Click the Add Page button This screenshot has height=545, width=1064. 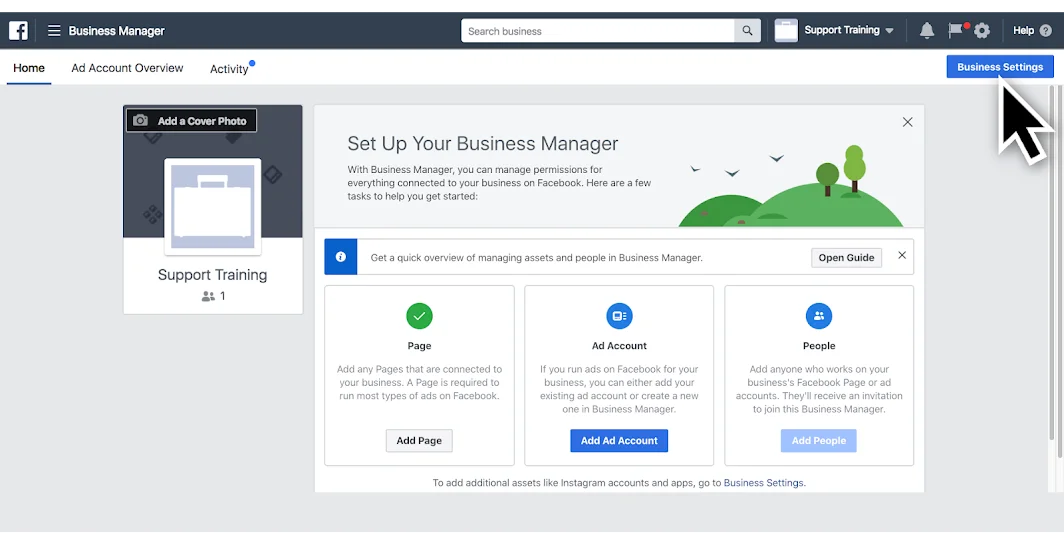(419, 440)
